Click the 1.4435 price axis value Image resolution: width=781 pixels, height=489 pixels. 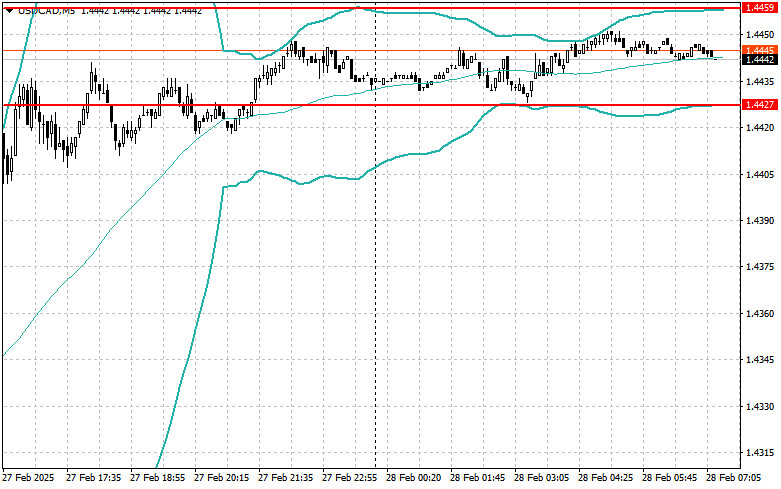[x=760, y=81]
